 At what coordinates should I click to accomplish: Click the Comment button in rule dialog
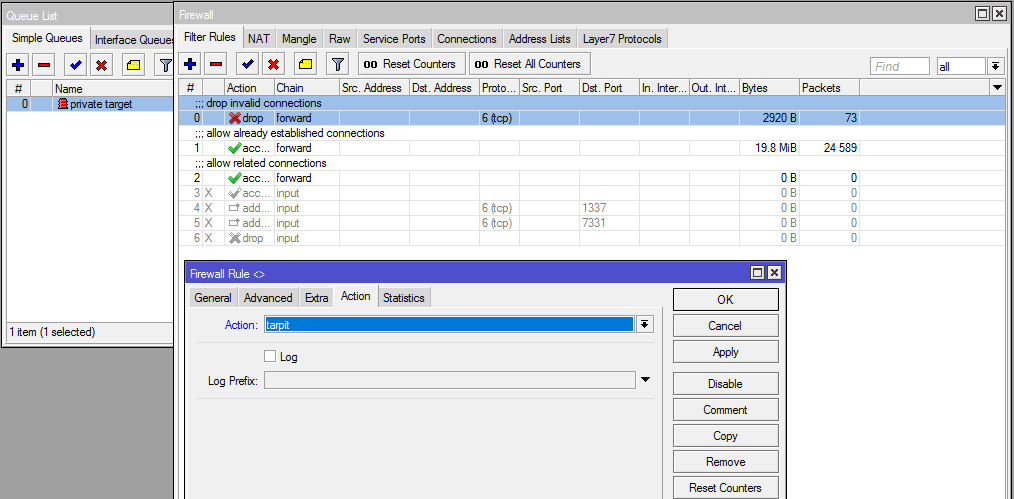726,410
